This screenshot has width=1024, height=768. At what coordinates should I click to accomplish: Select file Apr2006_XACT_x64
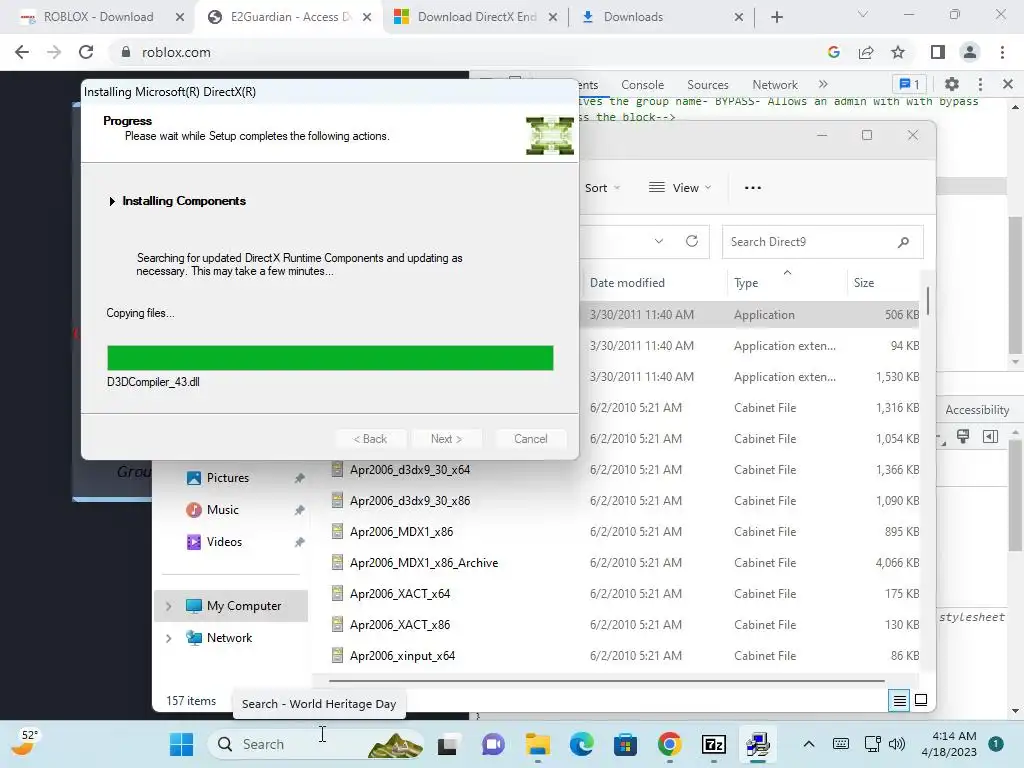(400, 594)
